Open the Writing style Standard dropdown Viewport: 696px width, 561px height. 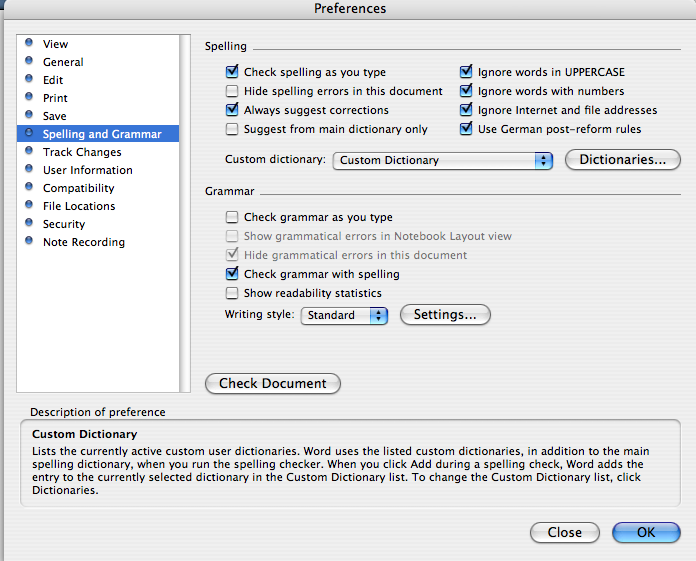344,316
